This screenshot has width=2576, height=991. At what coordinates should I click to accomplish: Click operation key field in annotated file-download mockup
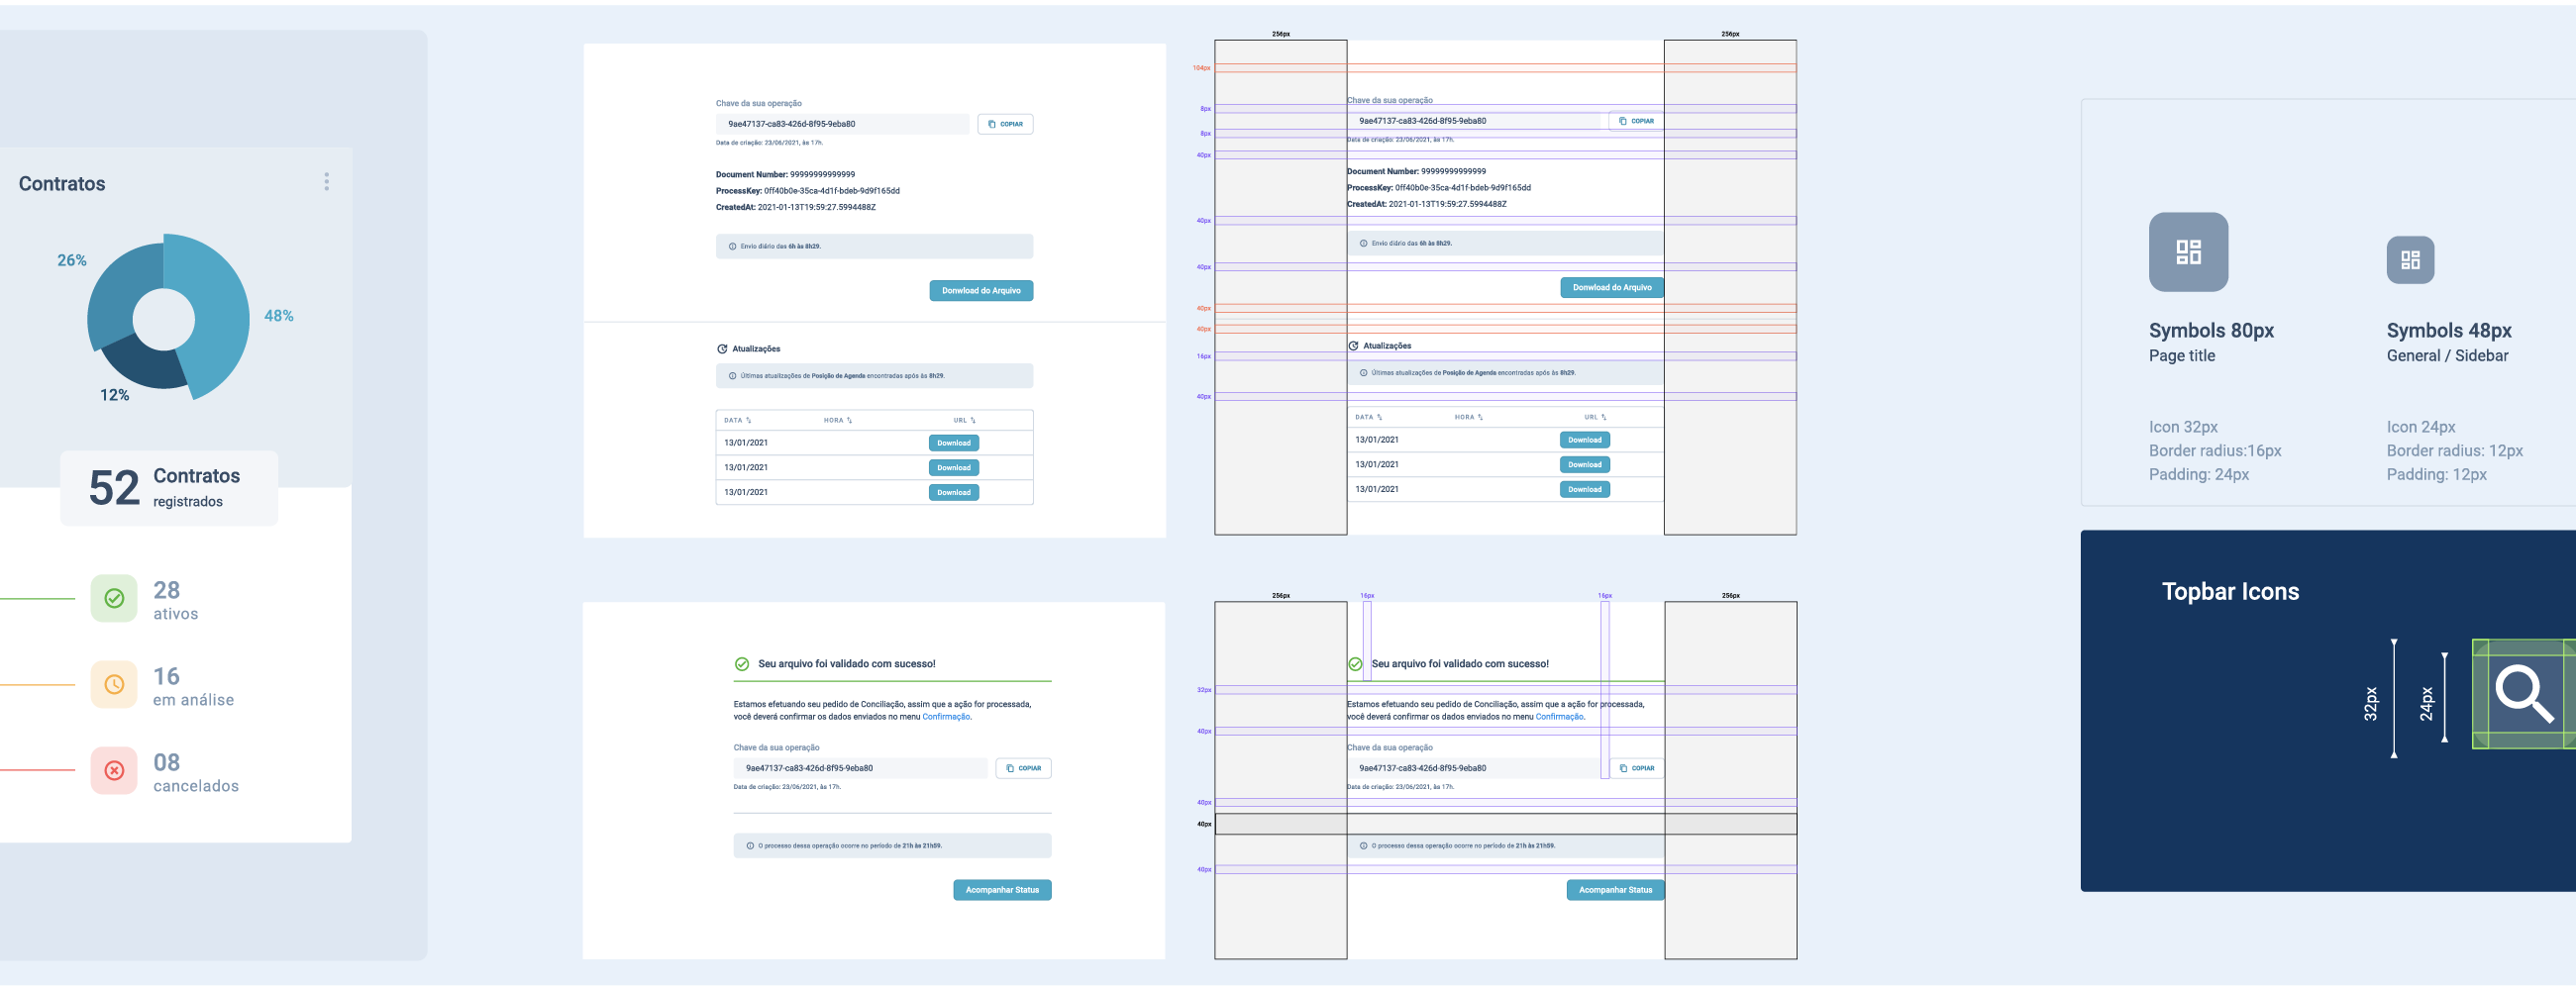pyautogui.click(x=1473, y=121)
